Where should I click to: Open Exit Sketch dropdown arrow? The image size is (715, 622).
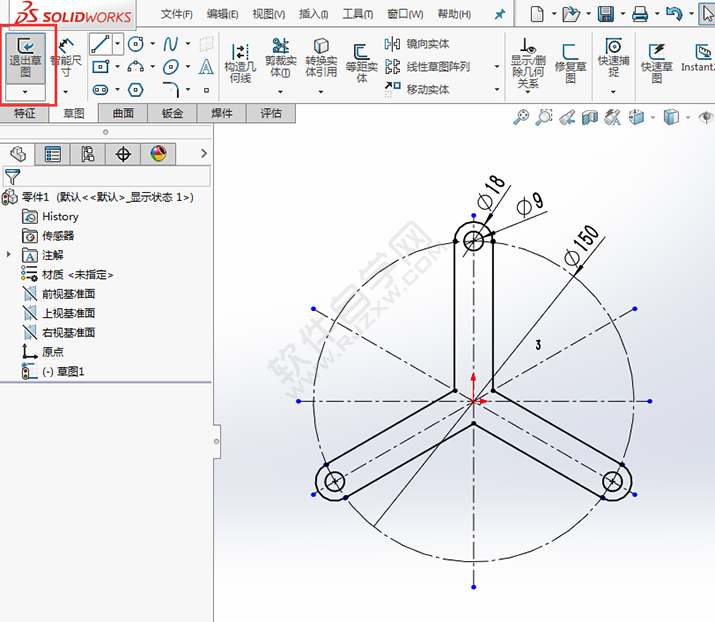[x=25, y=92]
